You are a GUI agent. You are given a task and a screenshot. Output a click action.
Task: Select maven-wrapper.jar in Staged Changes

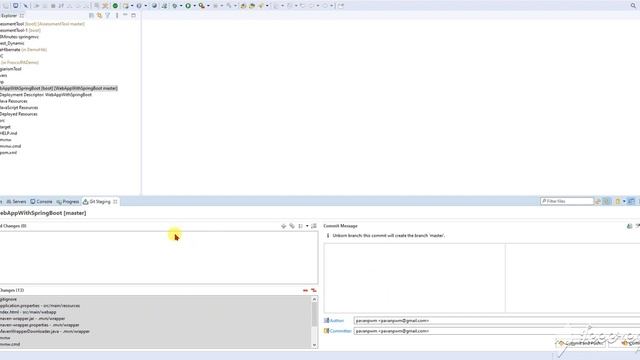click(33, 318)
